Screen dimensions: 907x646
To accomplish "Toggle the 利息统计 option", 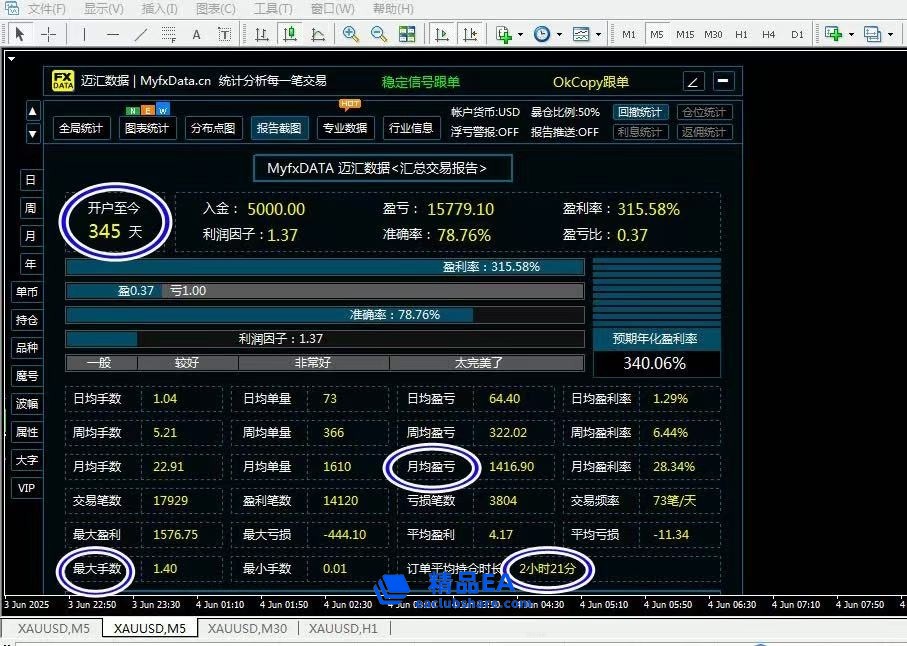I will coord(640,132).
